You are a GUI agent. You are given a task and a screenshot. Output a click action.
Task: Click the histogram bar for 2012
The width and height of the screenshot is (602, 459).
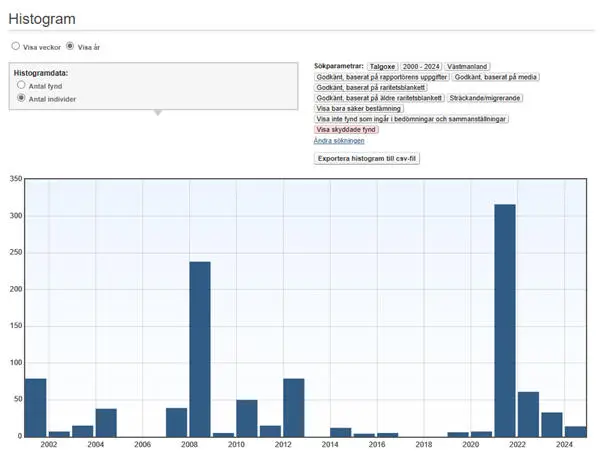pyautogui.click(x=294, y=407)
